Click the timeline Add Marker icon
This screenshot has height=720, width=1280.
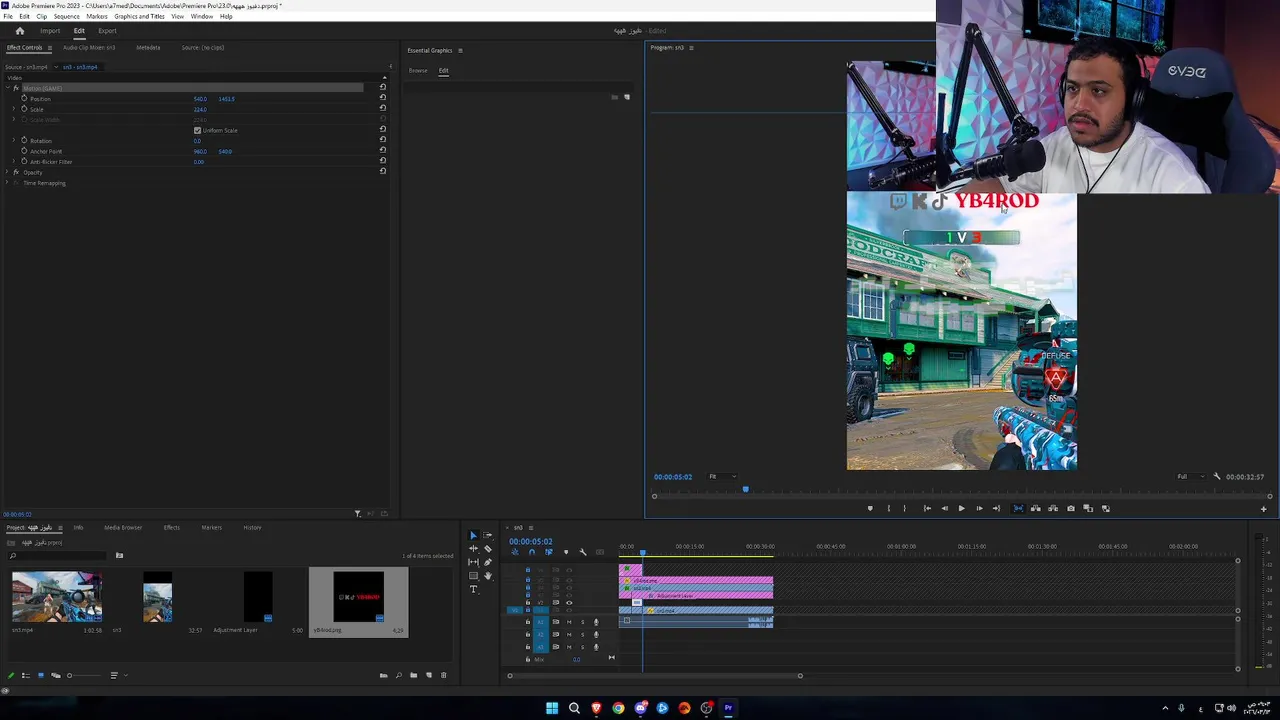[x=566, y=552]
